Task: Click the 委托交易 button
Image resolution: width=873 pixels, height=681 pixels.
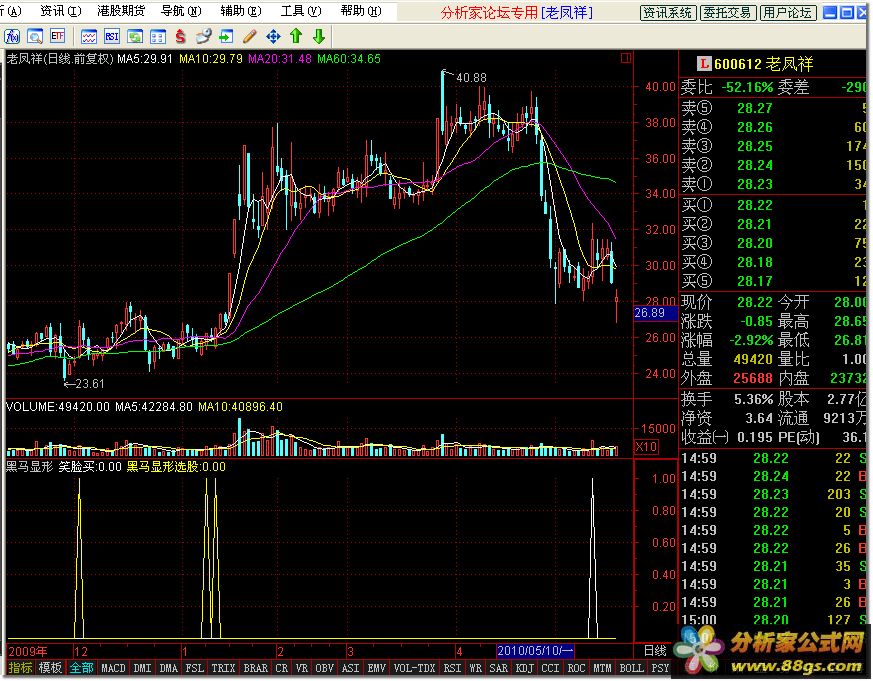Action: coord(727,13)
